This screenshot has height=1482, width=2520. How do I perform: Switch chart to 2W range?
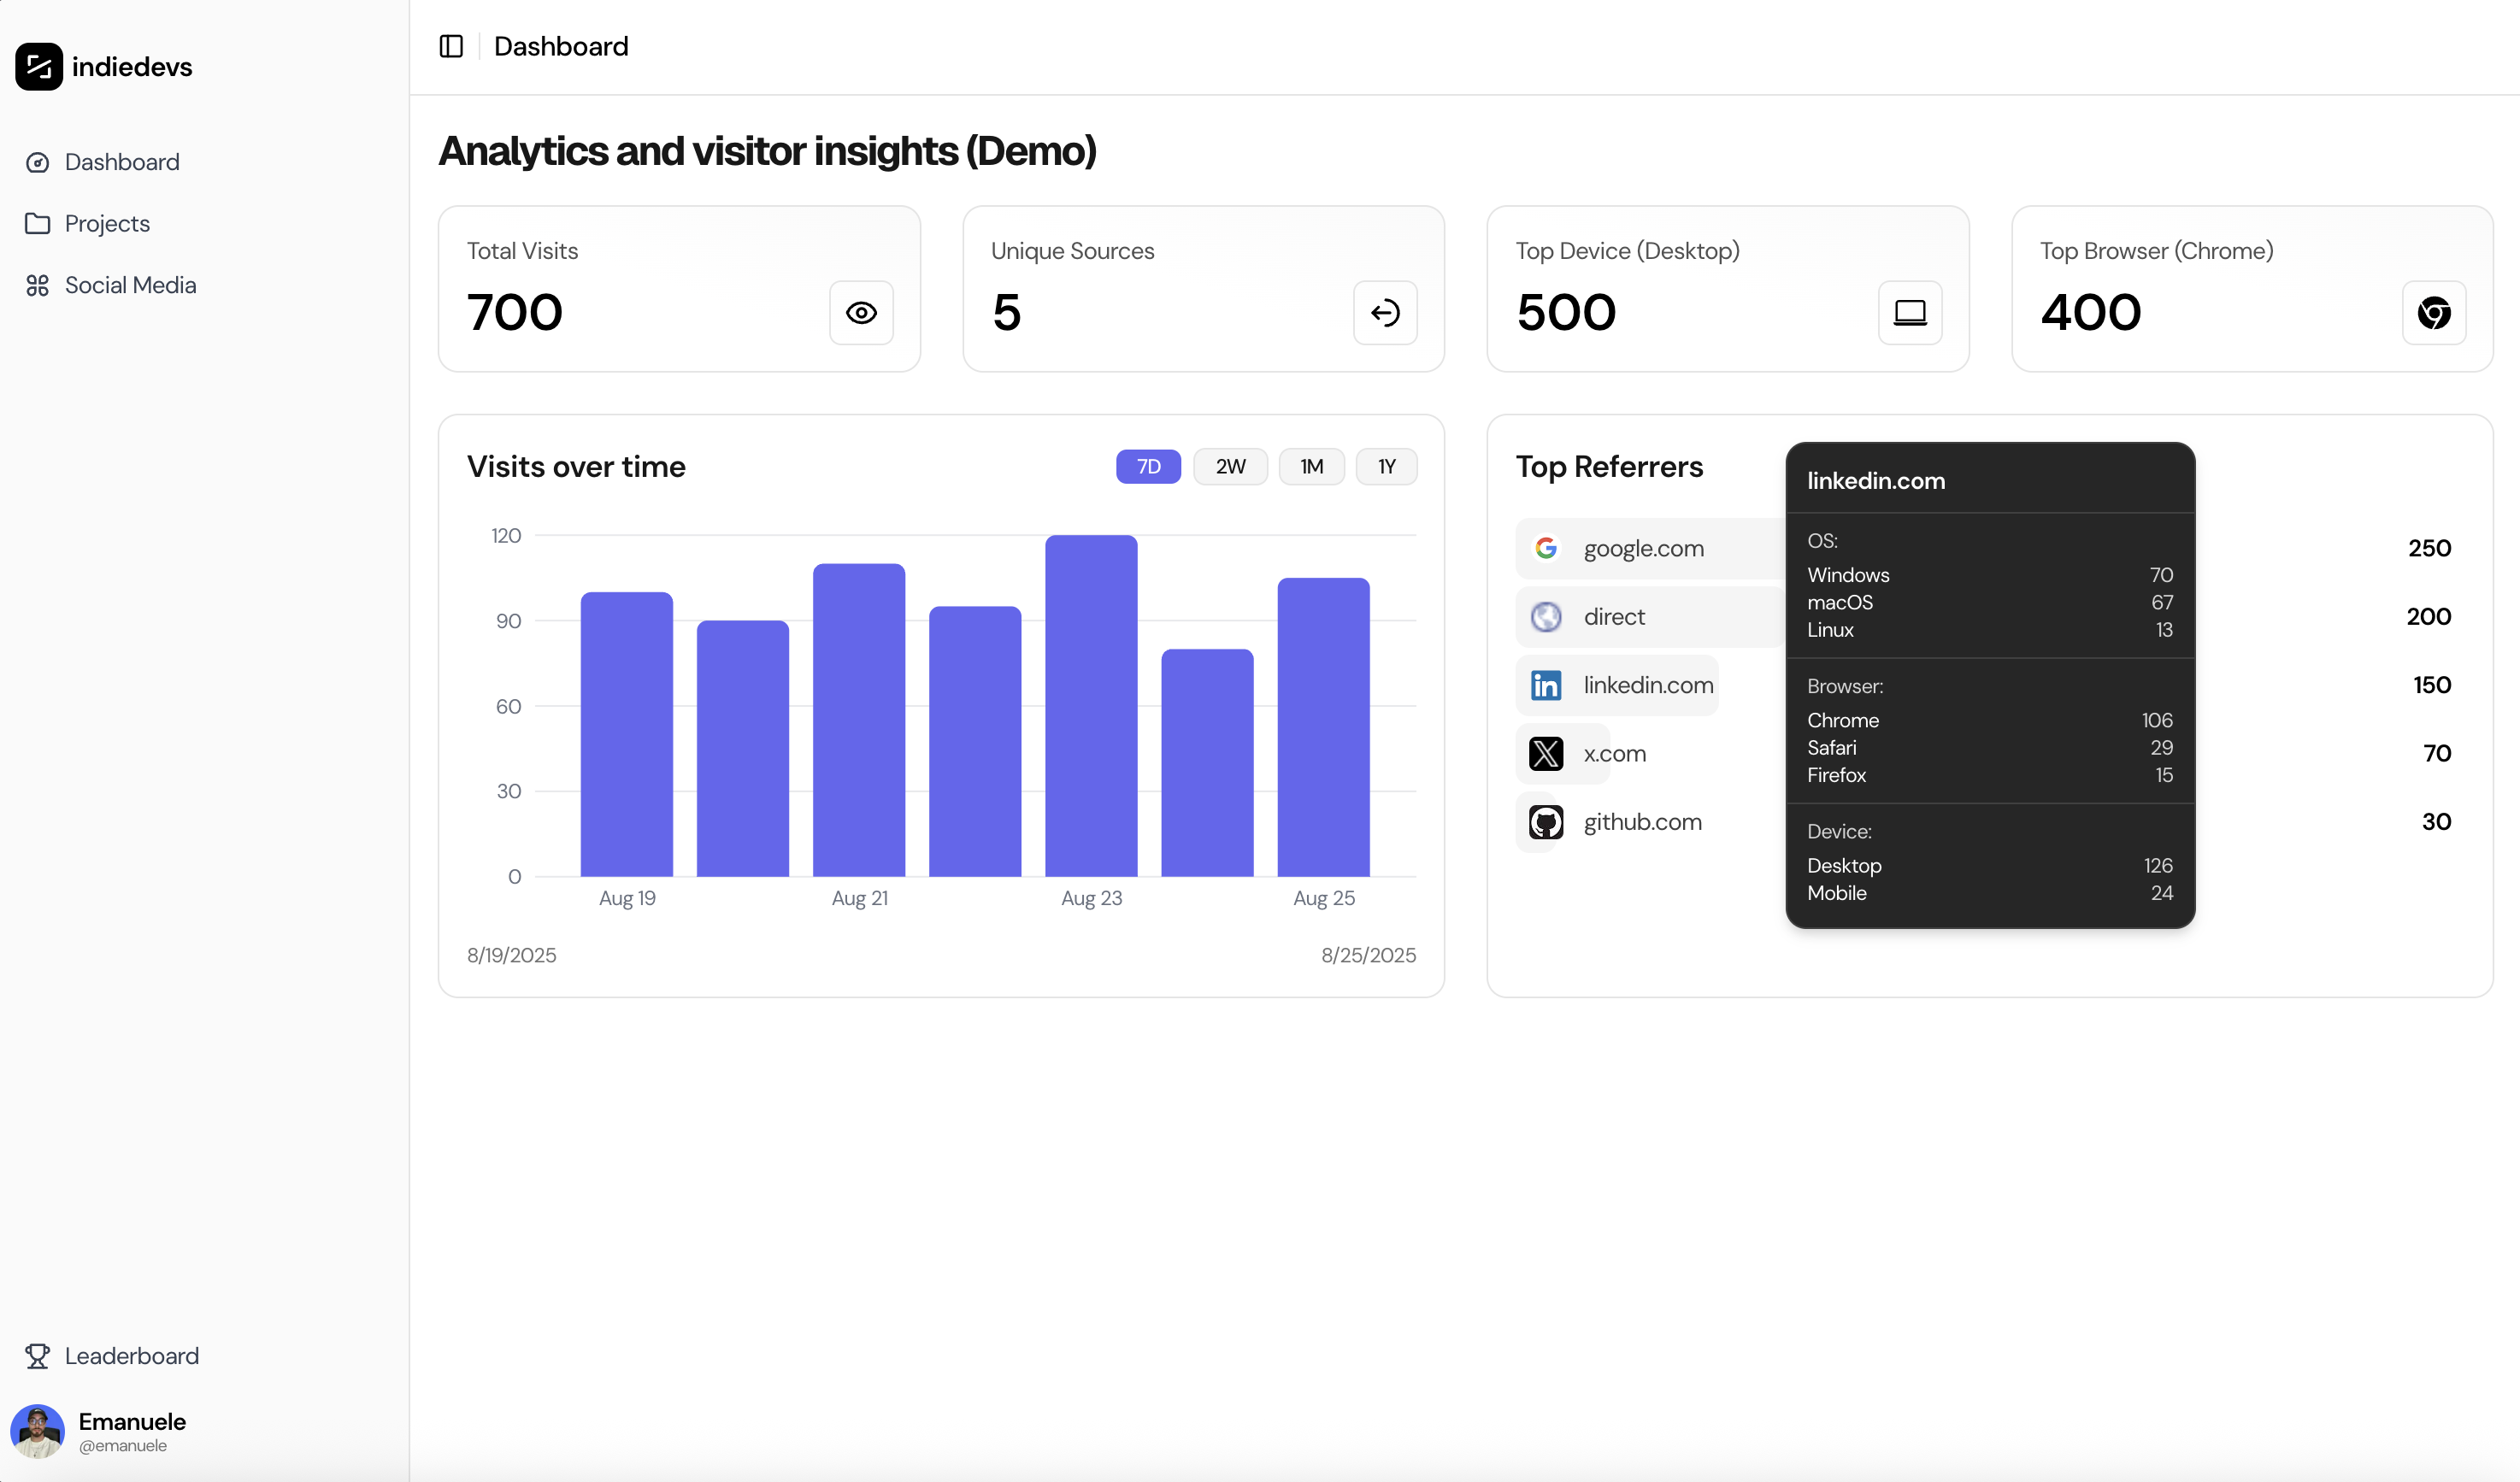pyautogui.click(x=1230, y=467)
